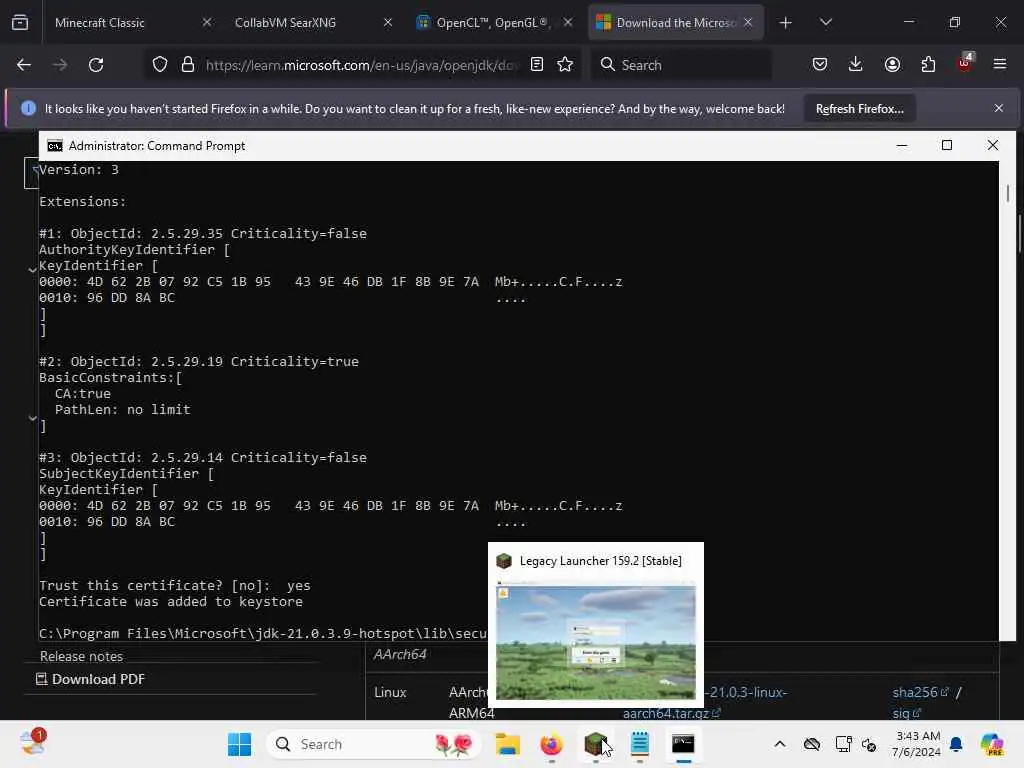Open the sig link for Linux AArch64
Screen dimensions: 1024x768
(x=906, y=713)
